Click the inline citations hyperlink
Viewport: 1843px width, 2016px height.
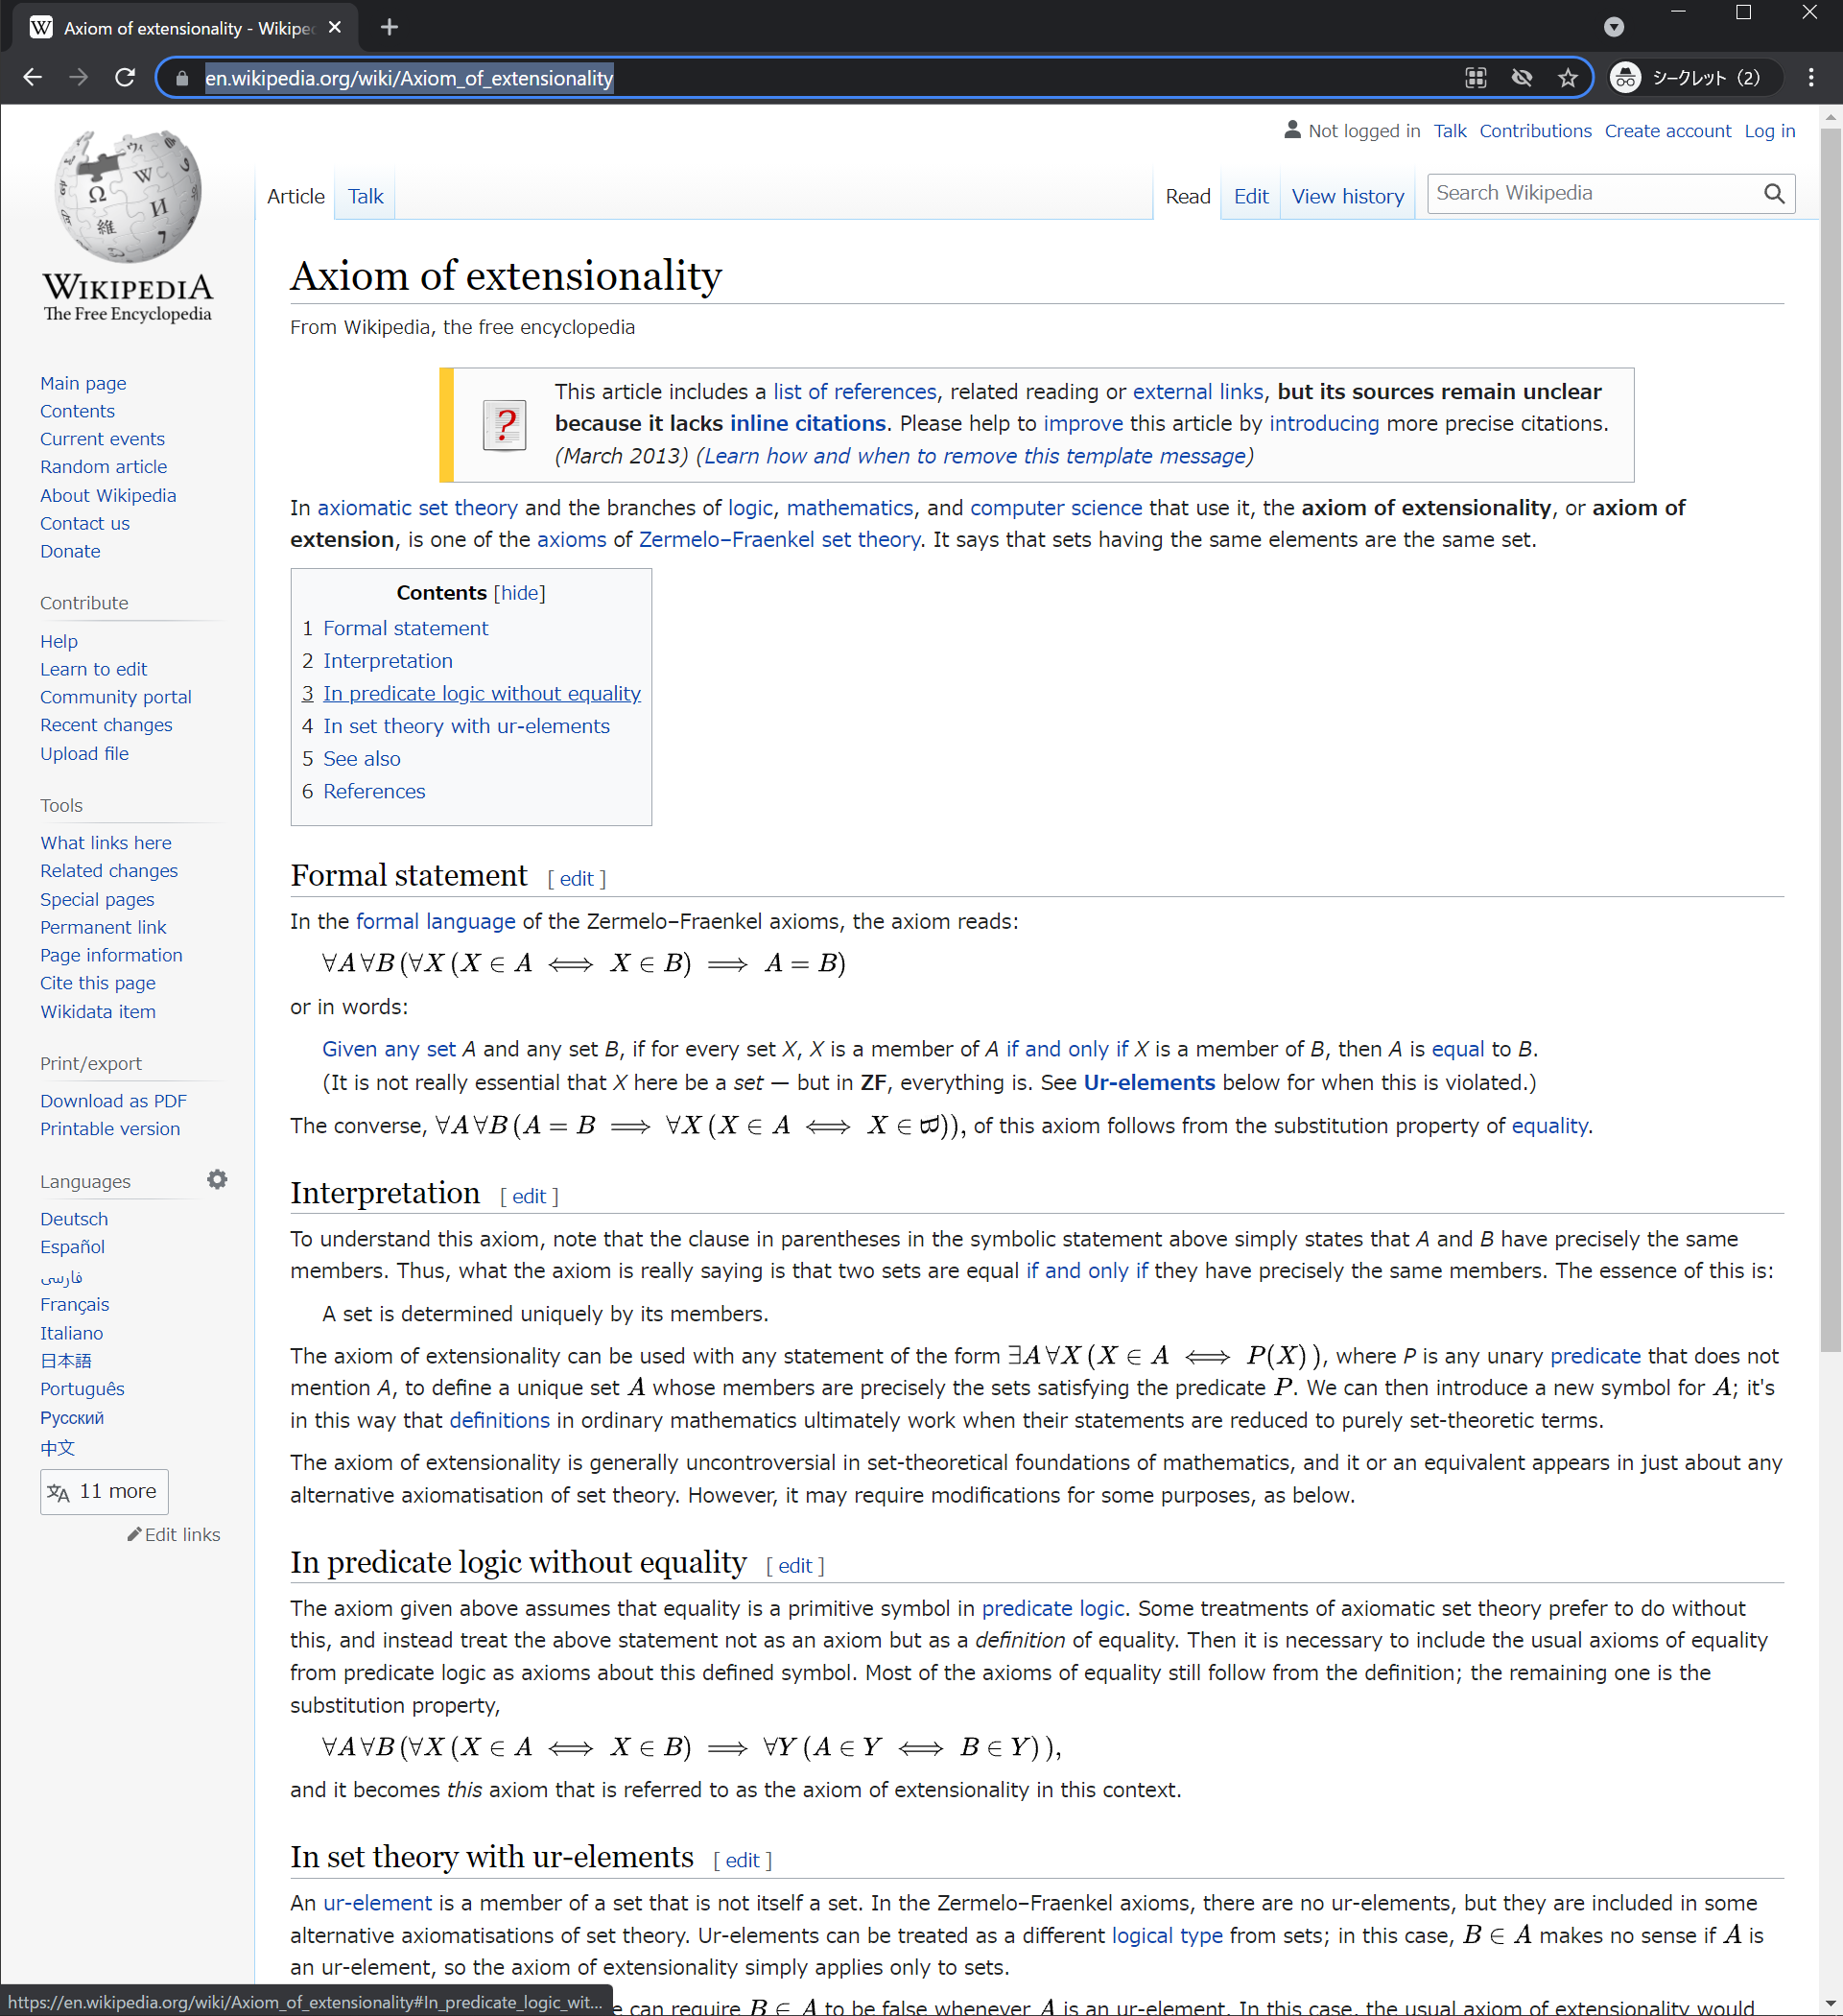click(809, 423)
